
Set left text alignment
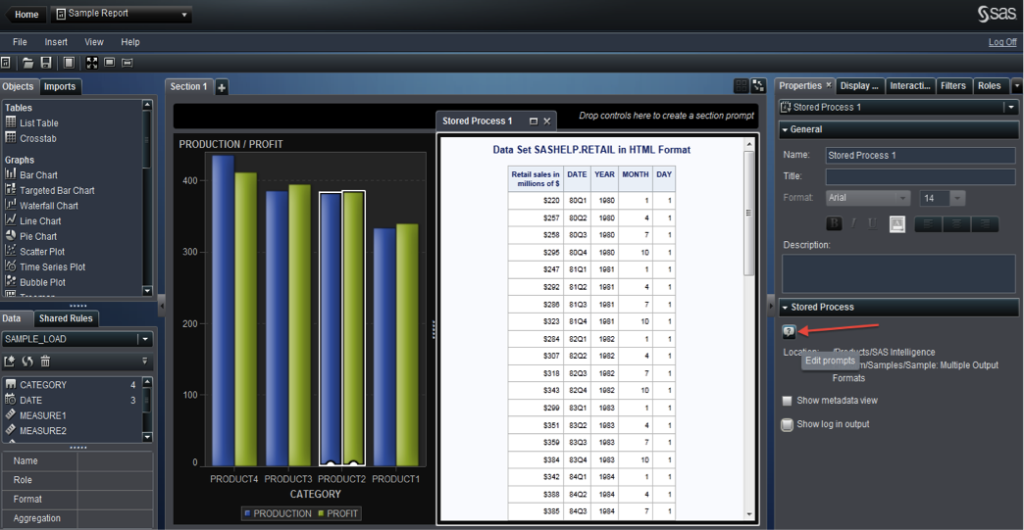point(928,224)
